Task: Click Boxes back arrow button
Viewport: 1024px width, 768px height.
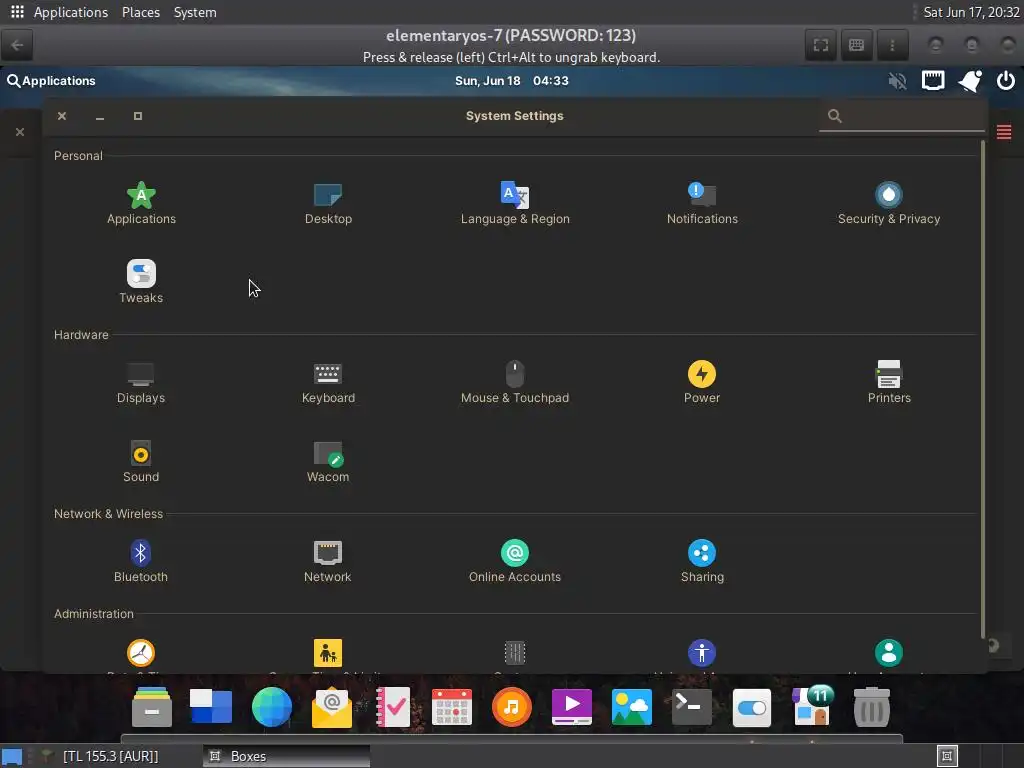Action: pyautogui.click(x=18, y=45)
